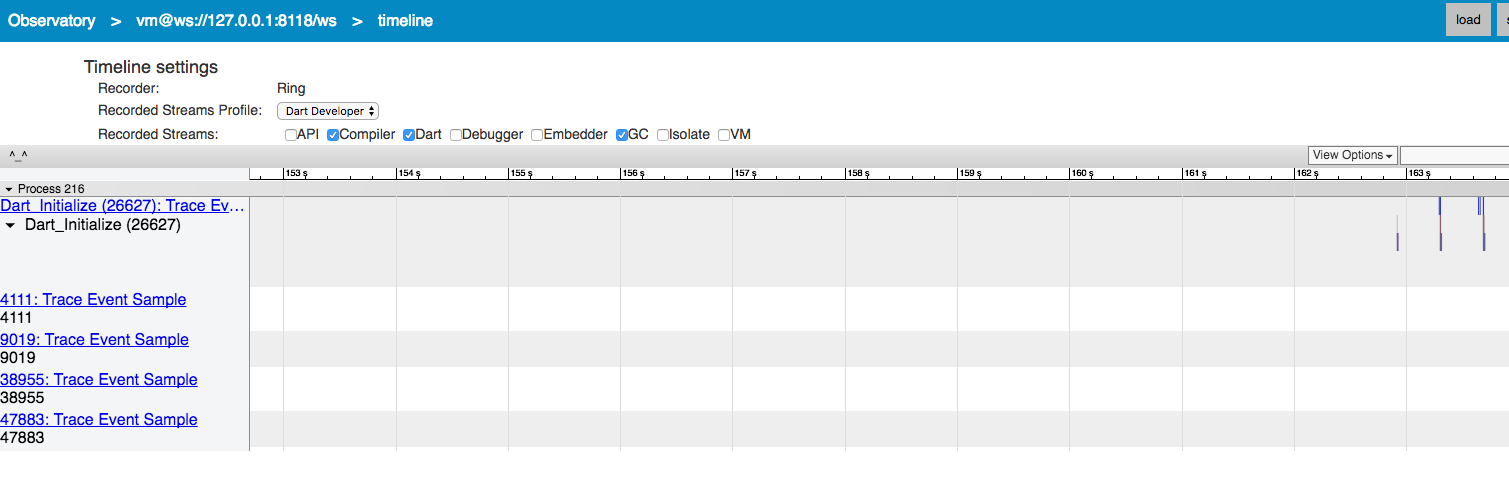The height and width of the screenshot is (477, 1509).
Task: Enable the API recorded stream checkbox
Action: [x=290, y=135]
